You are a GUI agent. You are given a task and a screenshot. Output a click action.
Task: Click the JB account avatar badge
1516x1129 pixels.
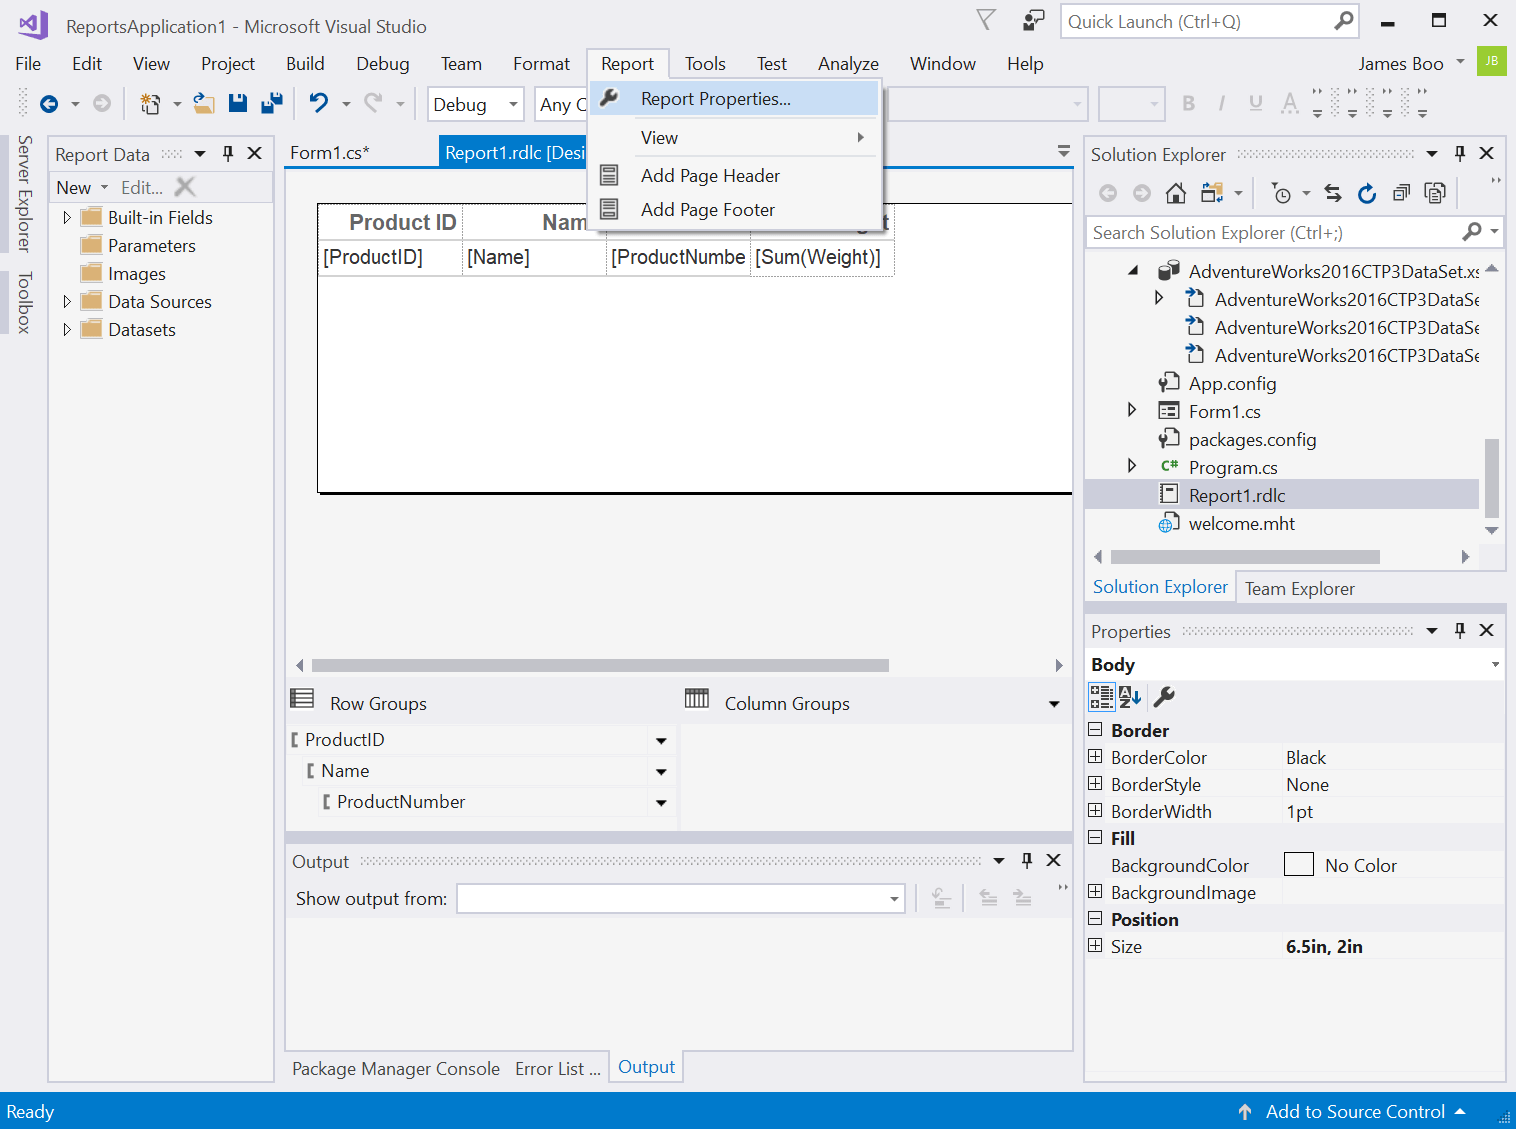[x=1491, y=61]
